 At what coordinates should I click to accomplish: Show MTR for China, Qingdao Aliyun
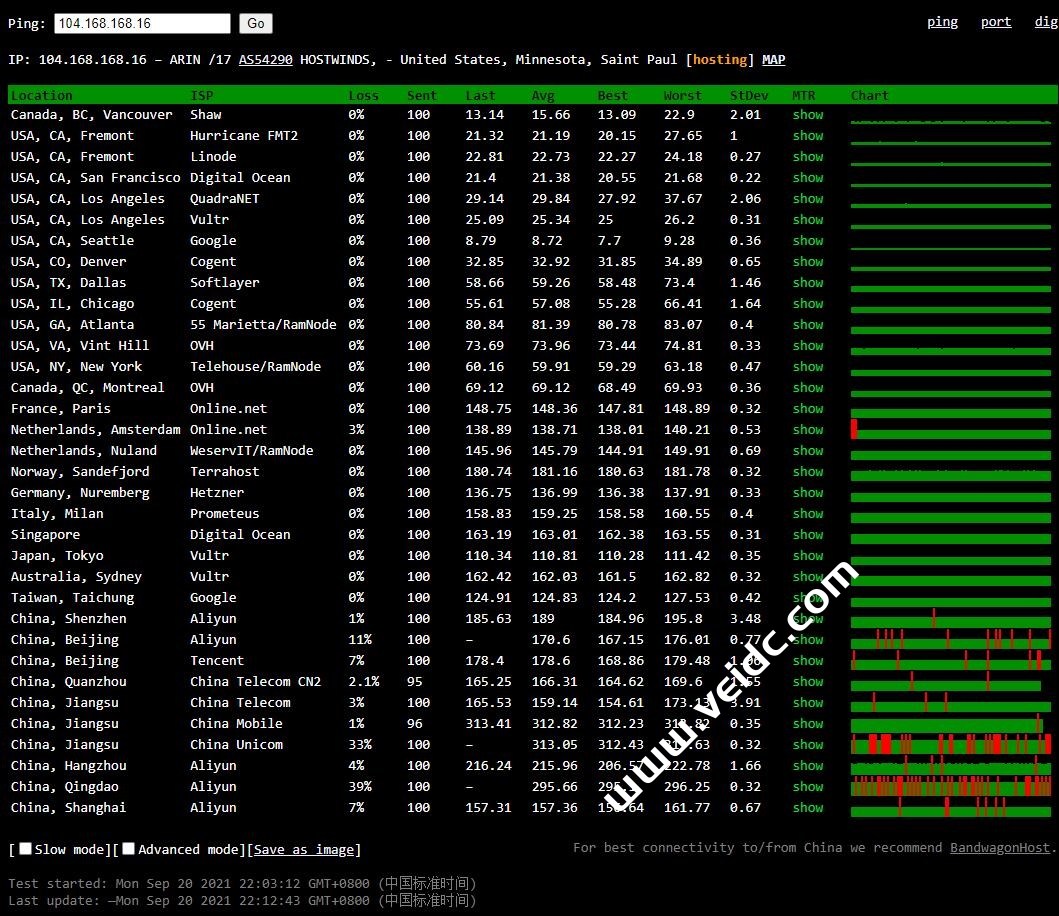click(808, 787)
